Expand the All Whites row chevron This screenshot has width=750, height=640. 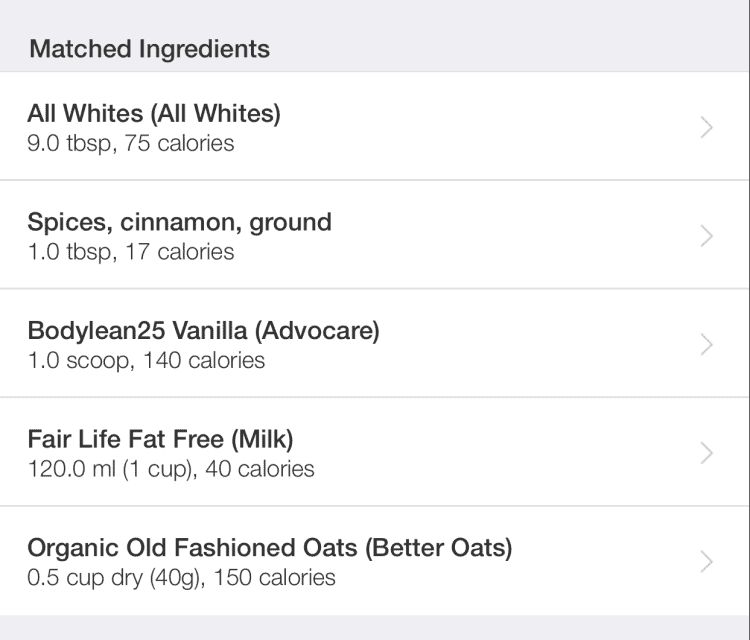(x=707, y=127)
